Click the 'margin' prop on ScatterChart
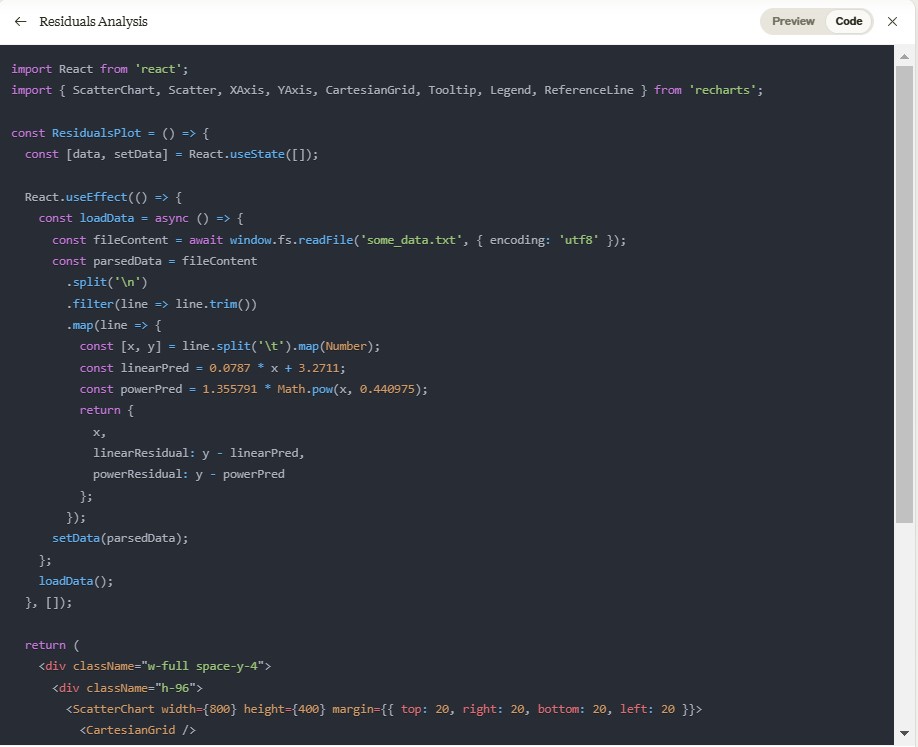 [352, 709]
